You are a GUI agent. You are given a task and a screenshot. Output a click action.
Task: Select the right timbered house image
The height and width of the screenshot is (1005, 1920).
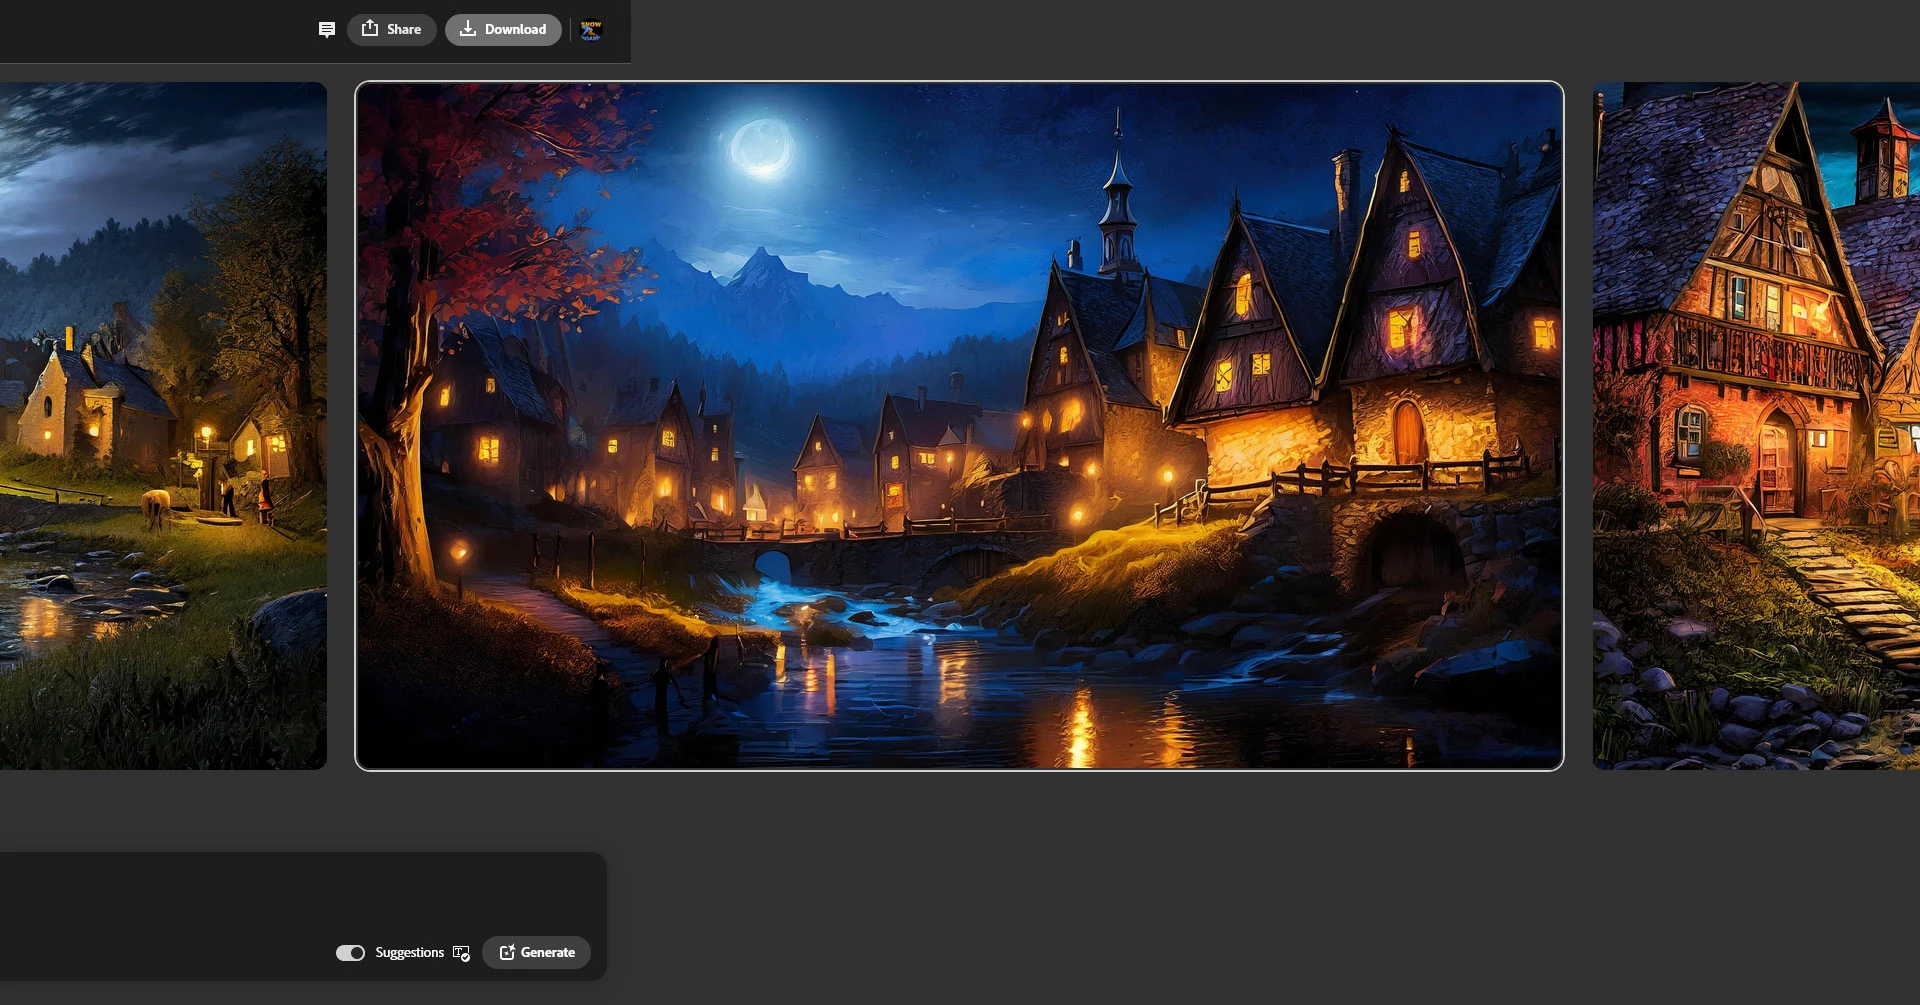pos(1756,426)
